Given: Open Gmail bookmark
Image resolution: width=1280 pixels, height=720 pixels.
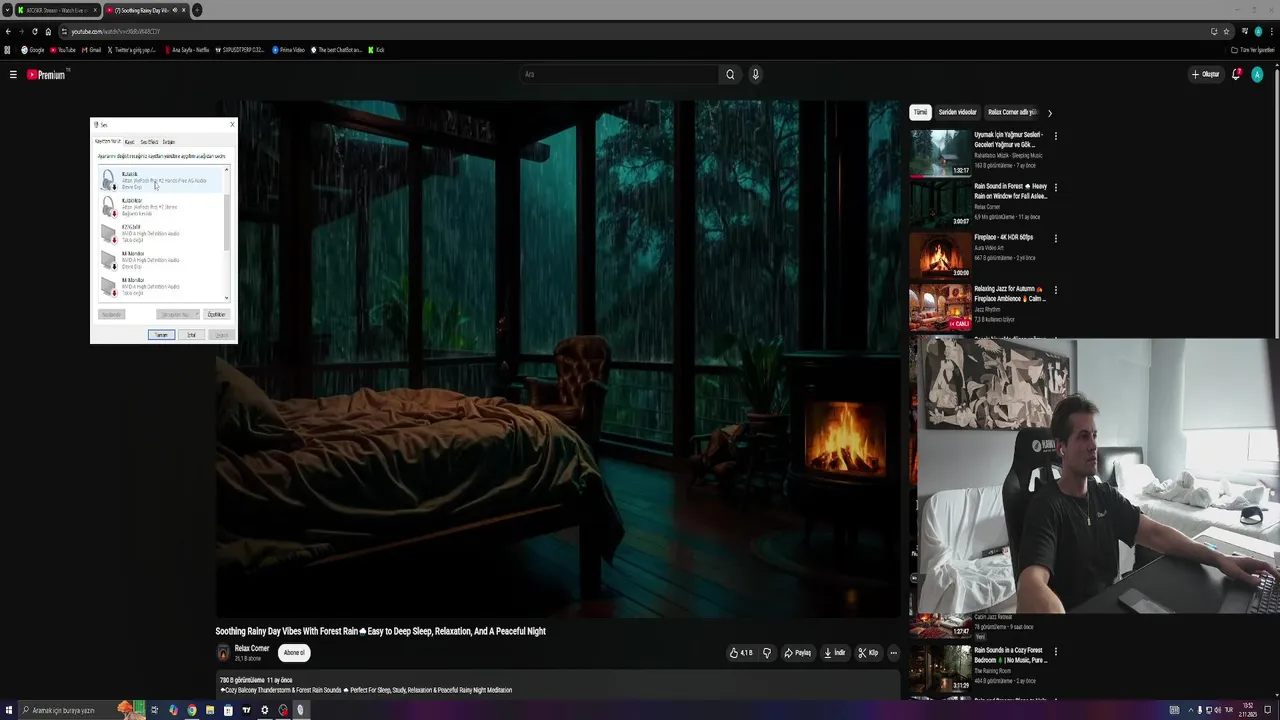Looking at the screenshot, I should [92, 50].
